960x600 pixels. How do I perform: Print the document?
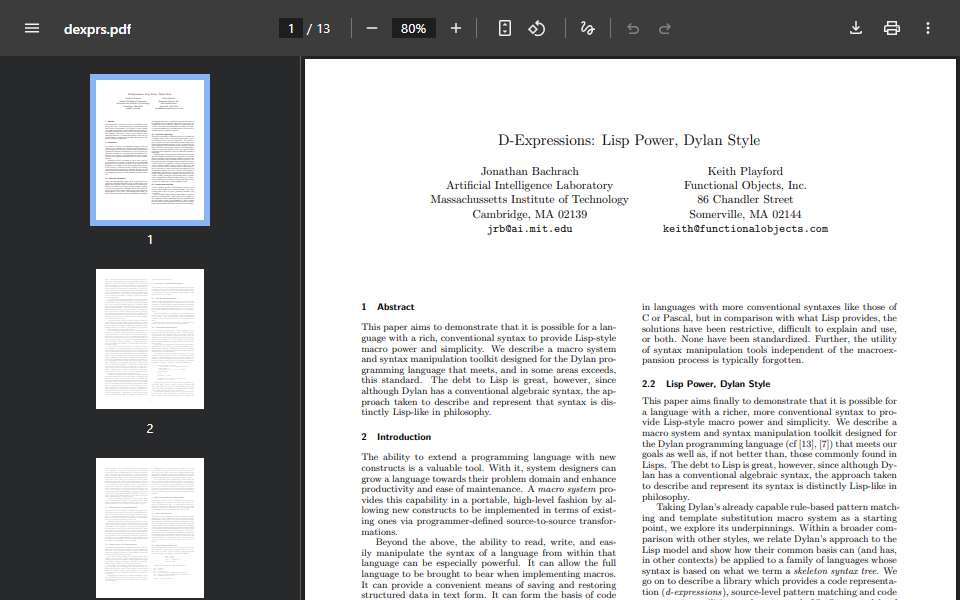891,28
